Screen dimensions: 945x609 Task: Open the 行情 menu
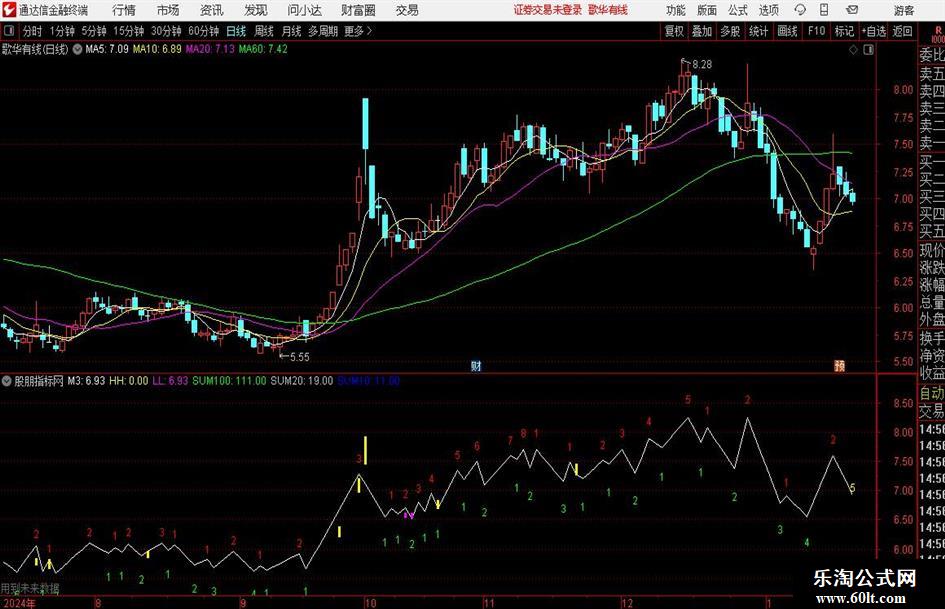click(124, 10)
